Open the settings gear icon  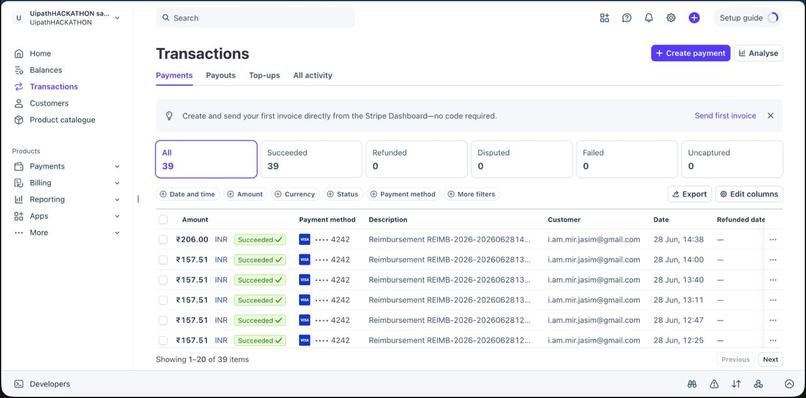[671, 18]
